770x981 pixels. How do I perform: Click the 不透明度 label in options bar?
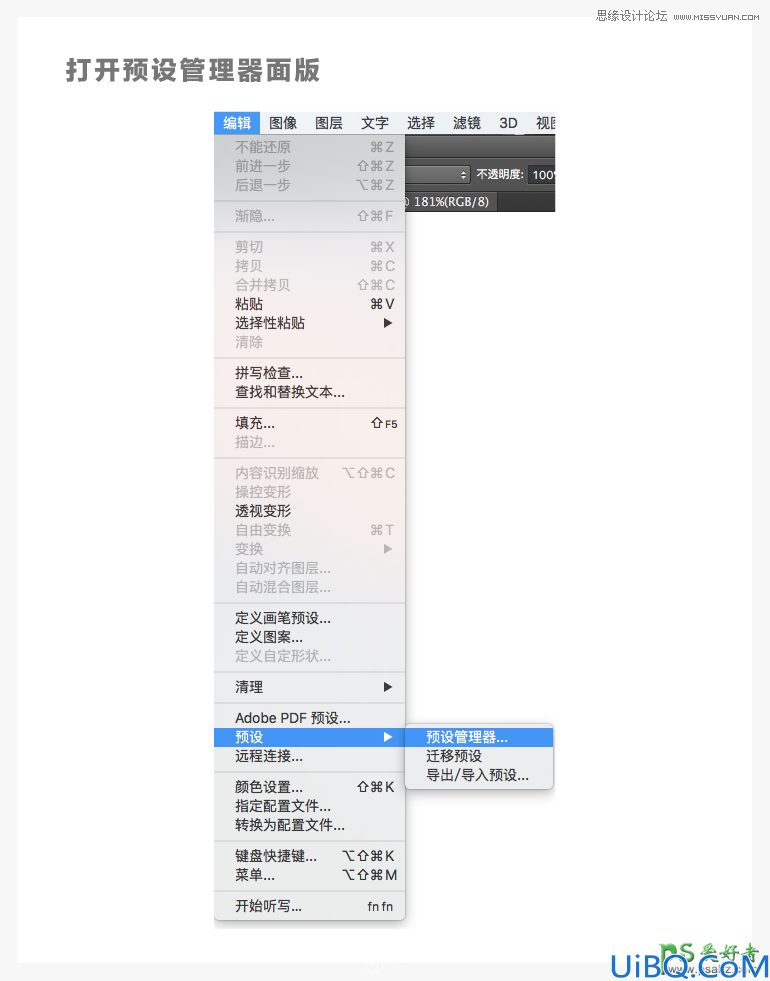click(x=500, y=175)
